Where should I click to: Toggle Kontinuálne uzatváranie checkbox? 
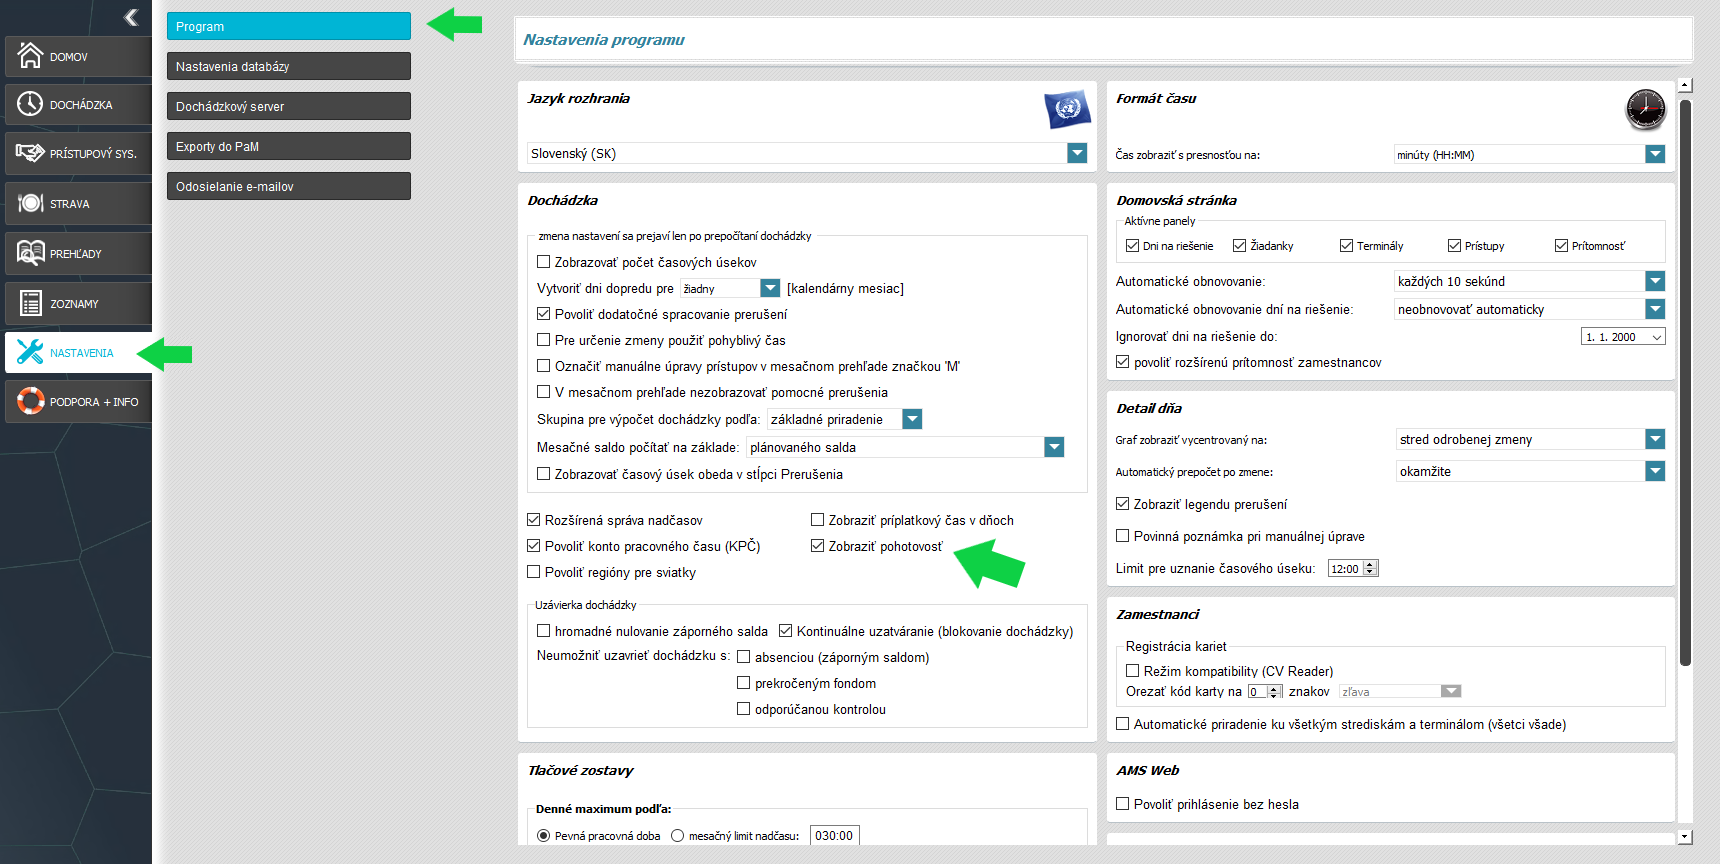(786, 631)
